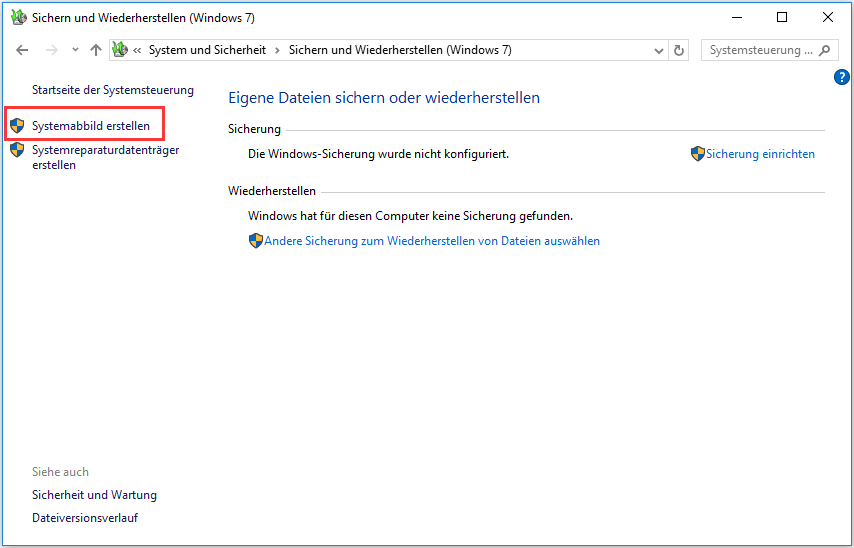
Task: Close the Sichern und Wiederherstellen window
Action: pos(828,17)
